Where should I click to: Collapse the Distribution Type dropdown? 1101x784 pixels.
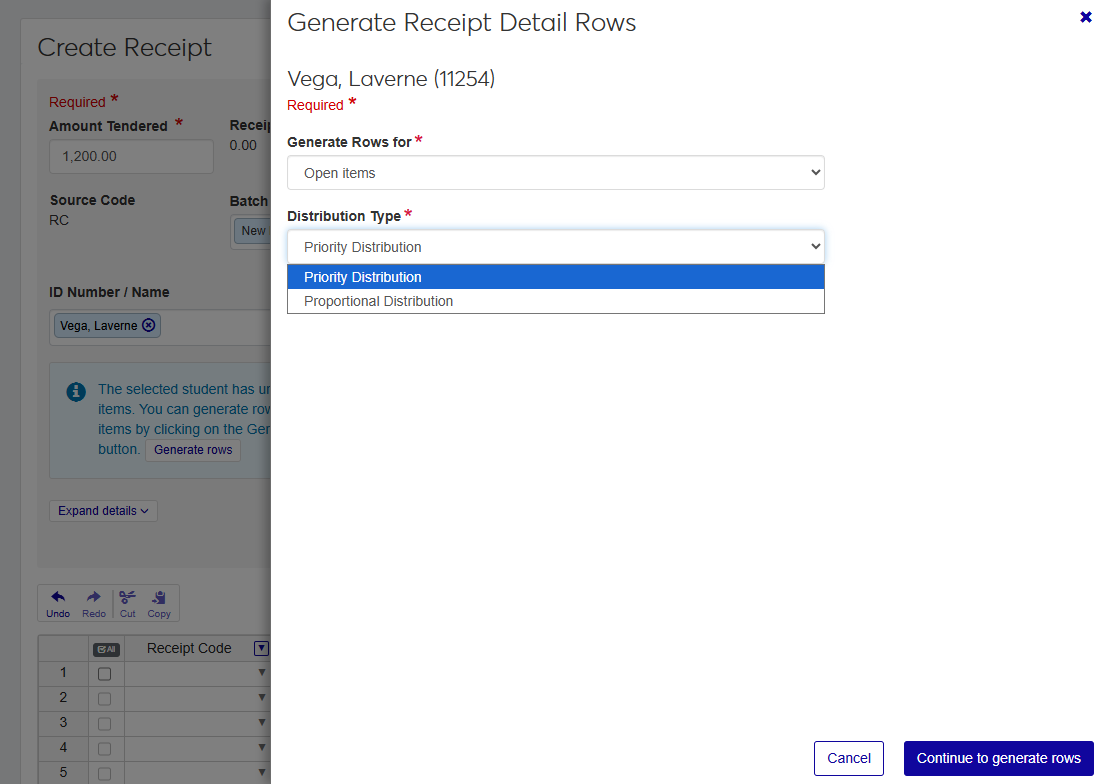pos(555,246)
